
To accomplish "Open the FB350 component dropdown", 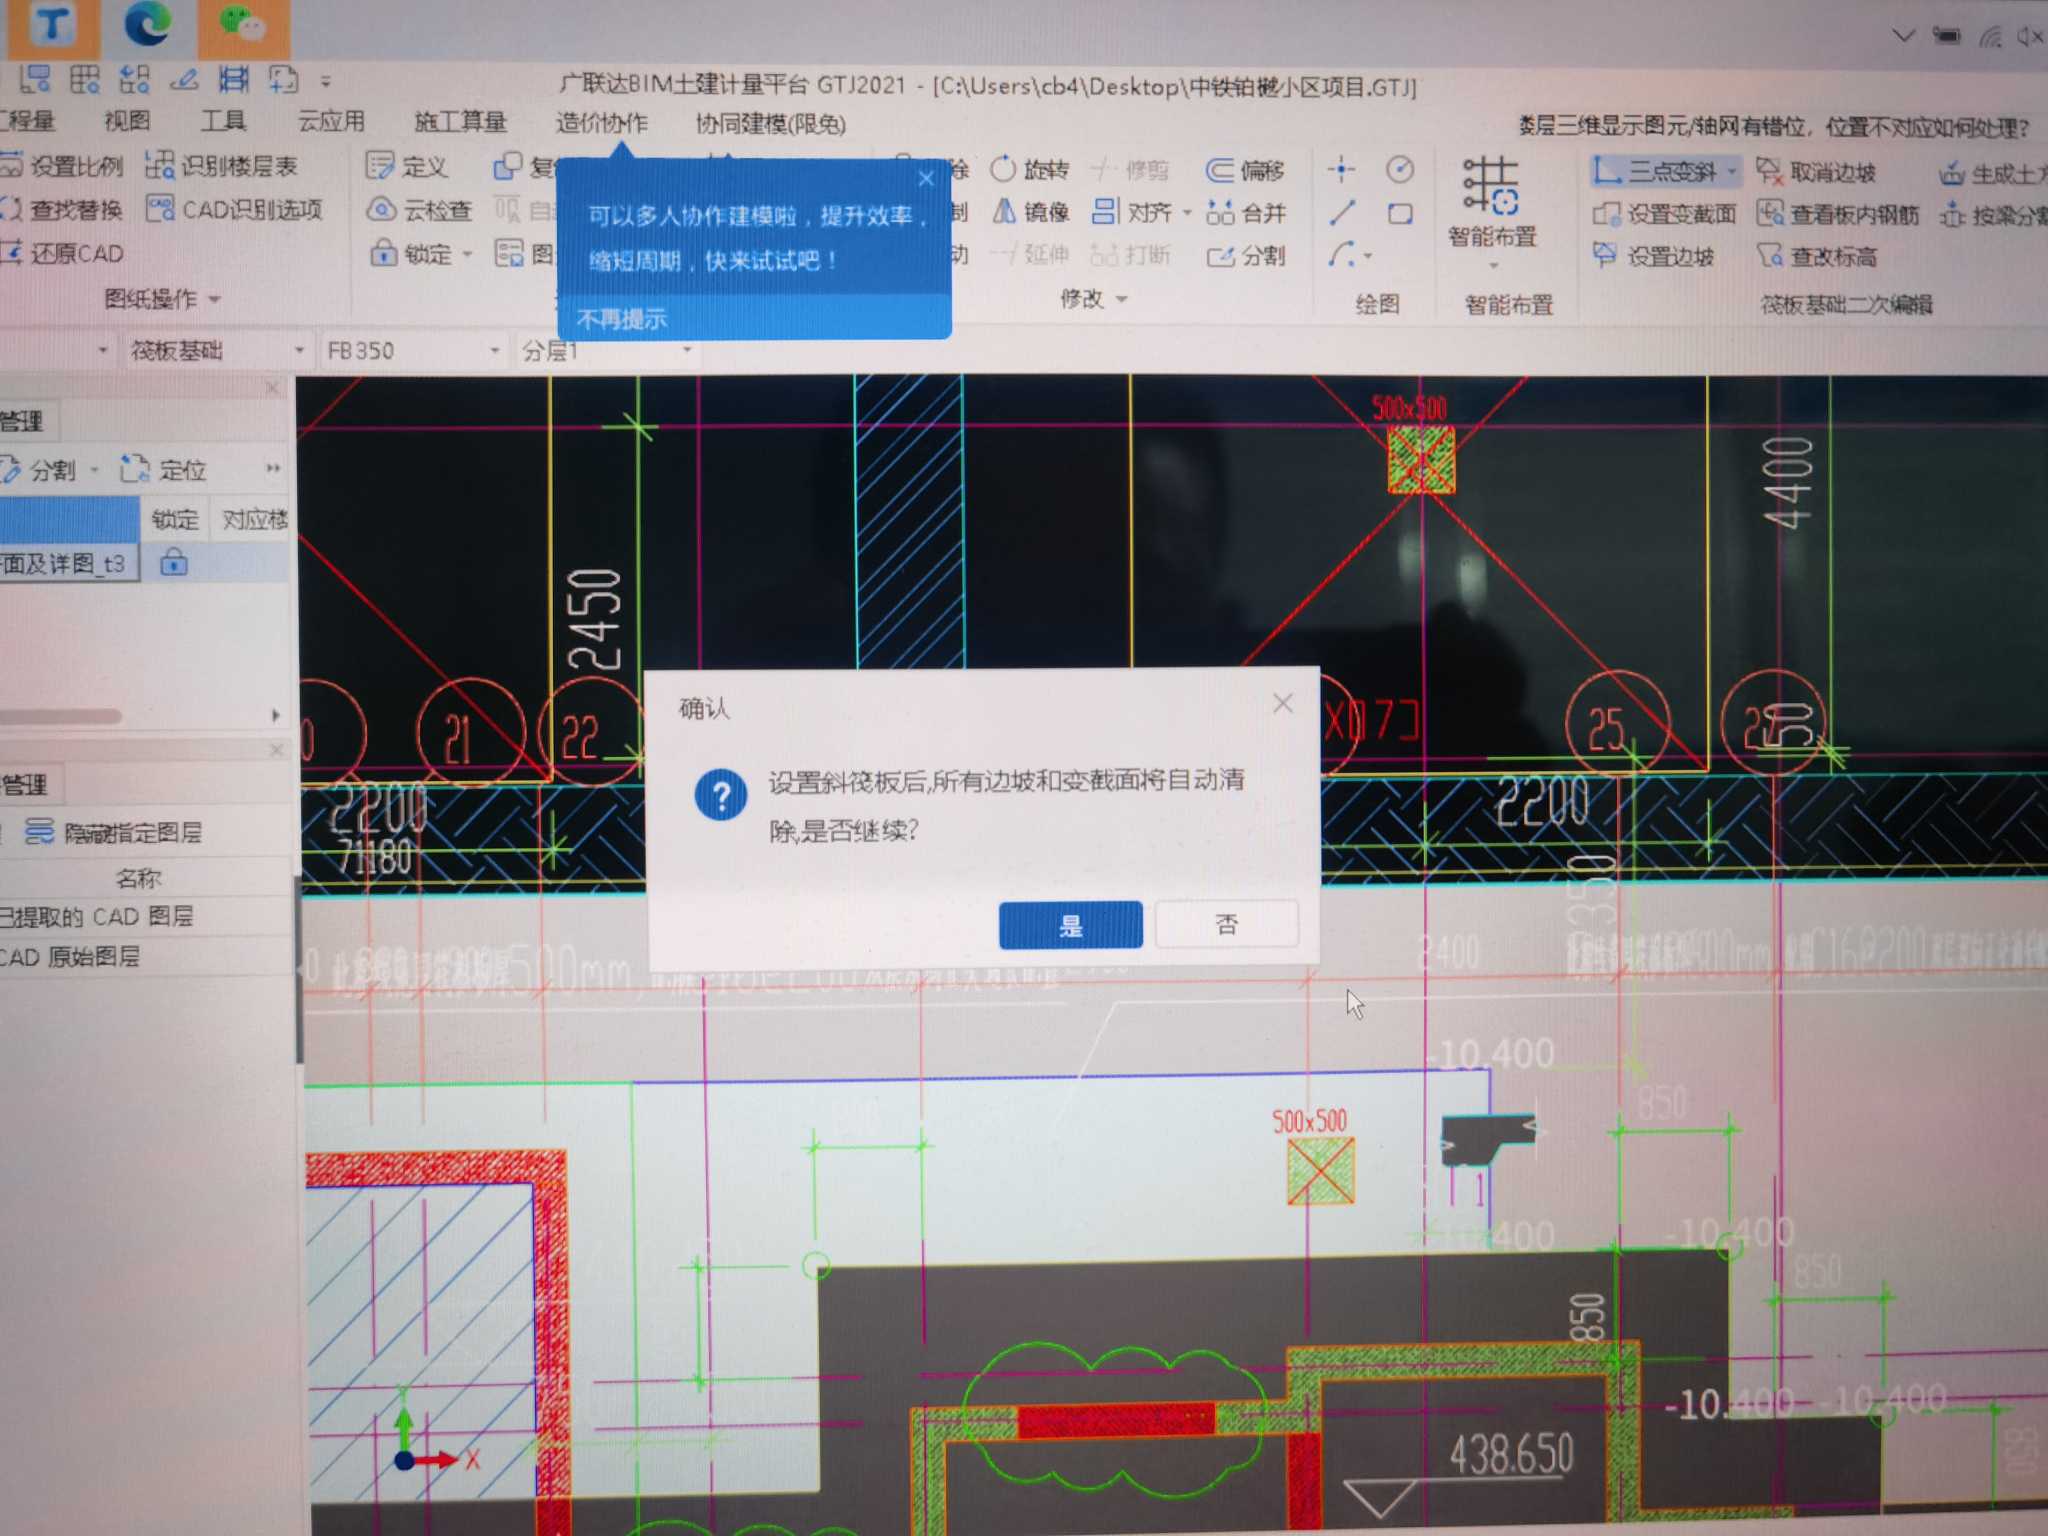I will 494,351.
